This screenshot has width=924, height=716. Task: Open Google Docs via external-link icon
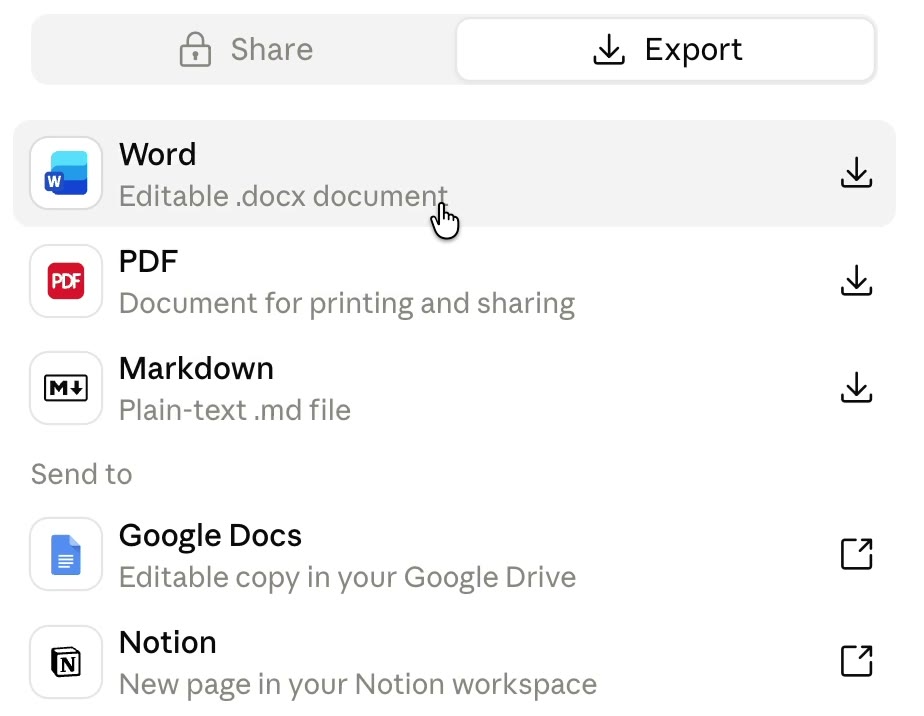[x=856, y=554]
